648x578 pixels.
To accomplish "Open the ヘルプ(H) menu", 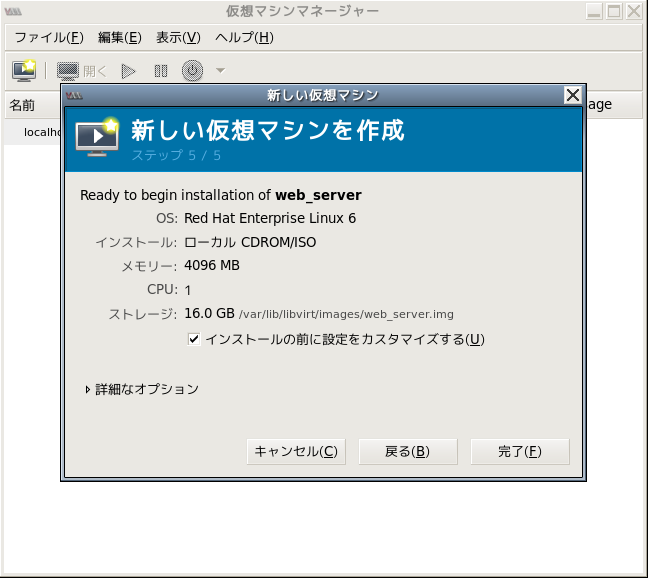I will (x=244, y=38).
